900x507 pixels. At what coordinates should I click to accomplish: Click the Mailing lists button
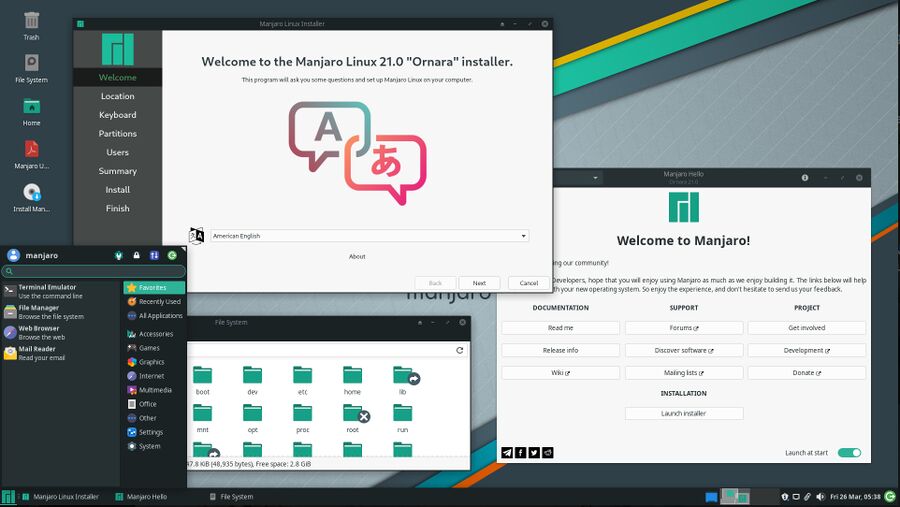point(684,373)
